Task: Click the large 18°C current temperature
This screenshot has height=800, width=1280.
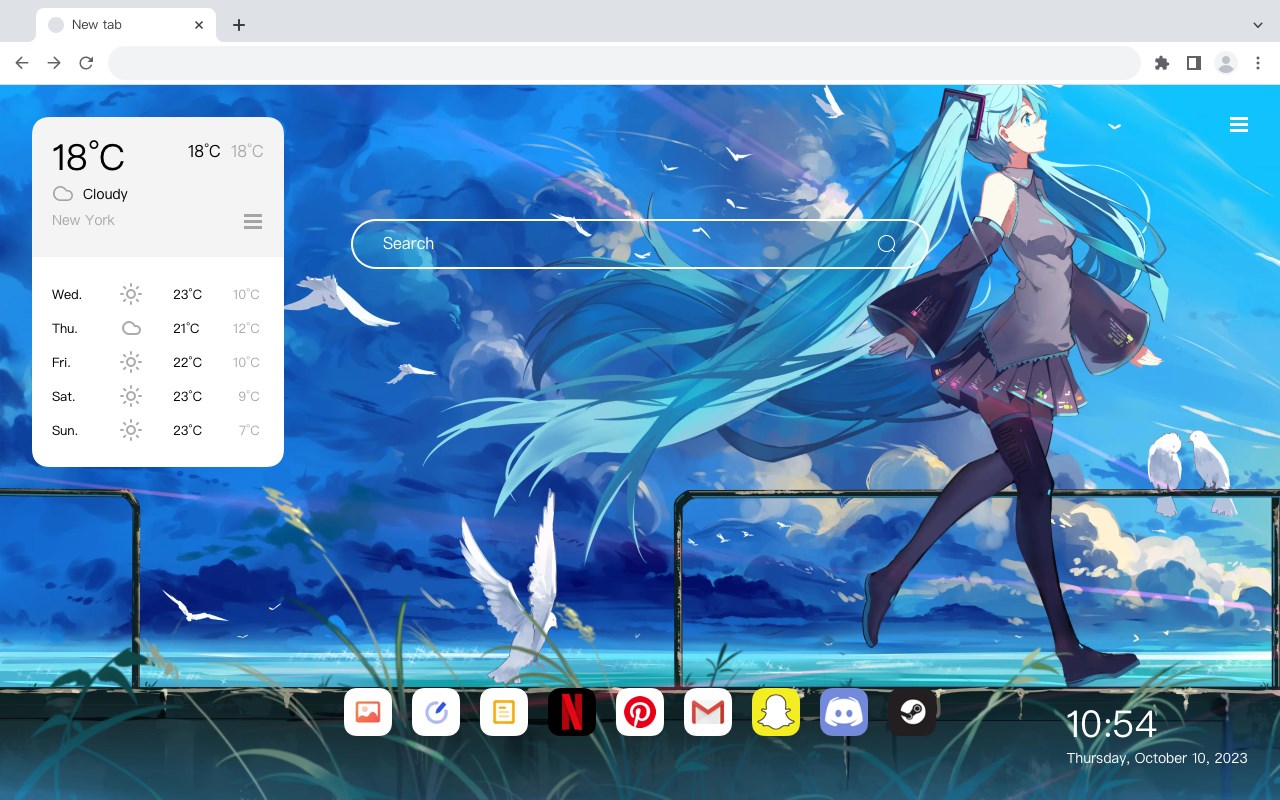Action: 88,157
